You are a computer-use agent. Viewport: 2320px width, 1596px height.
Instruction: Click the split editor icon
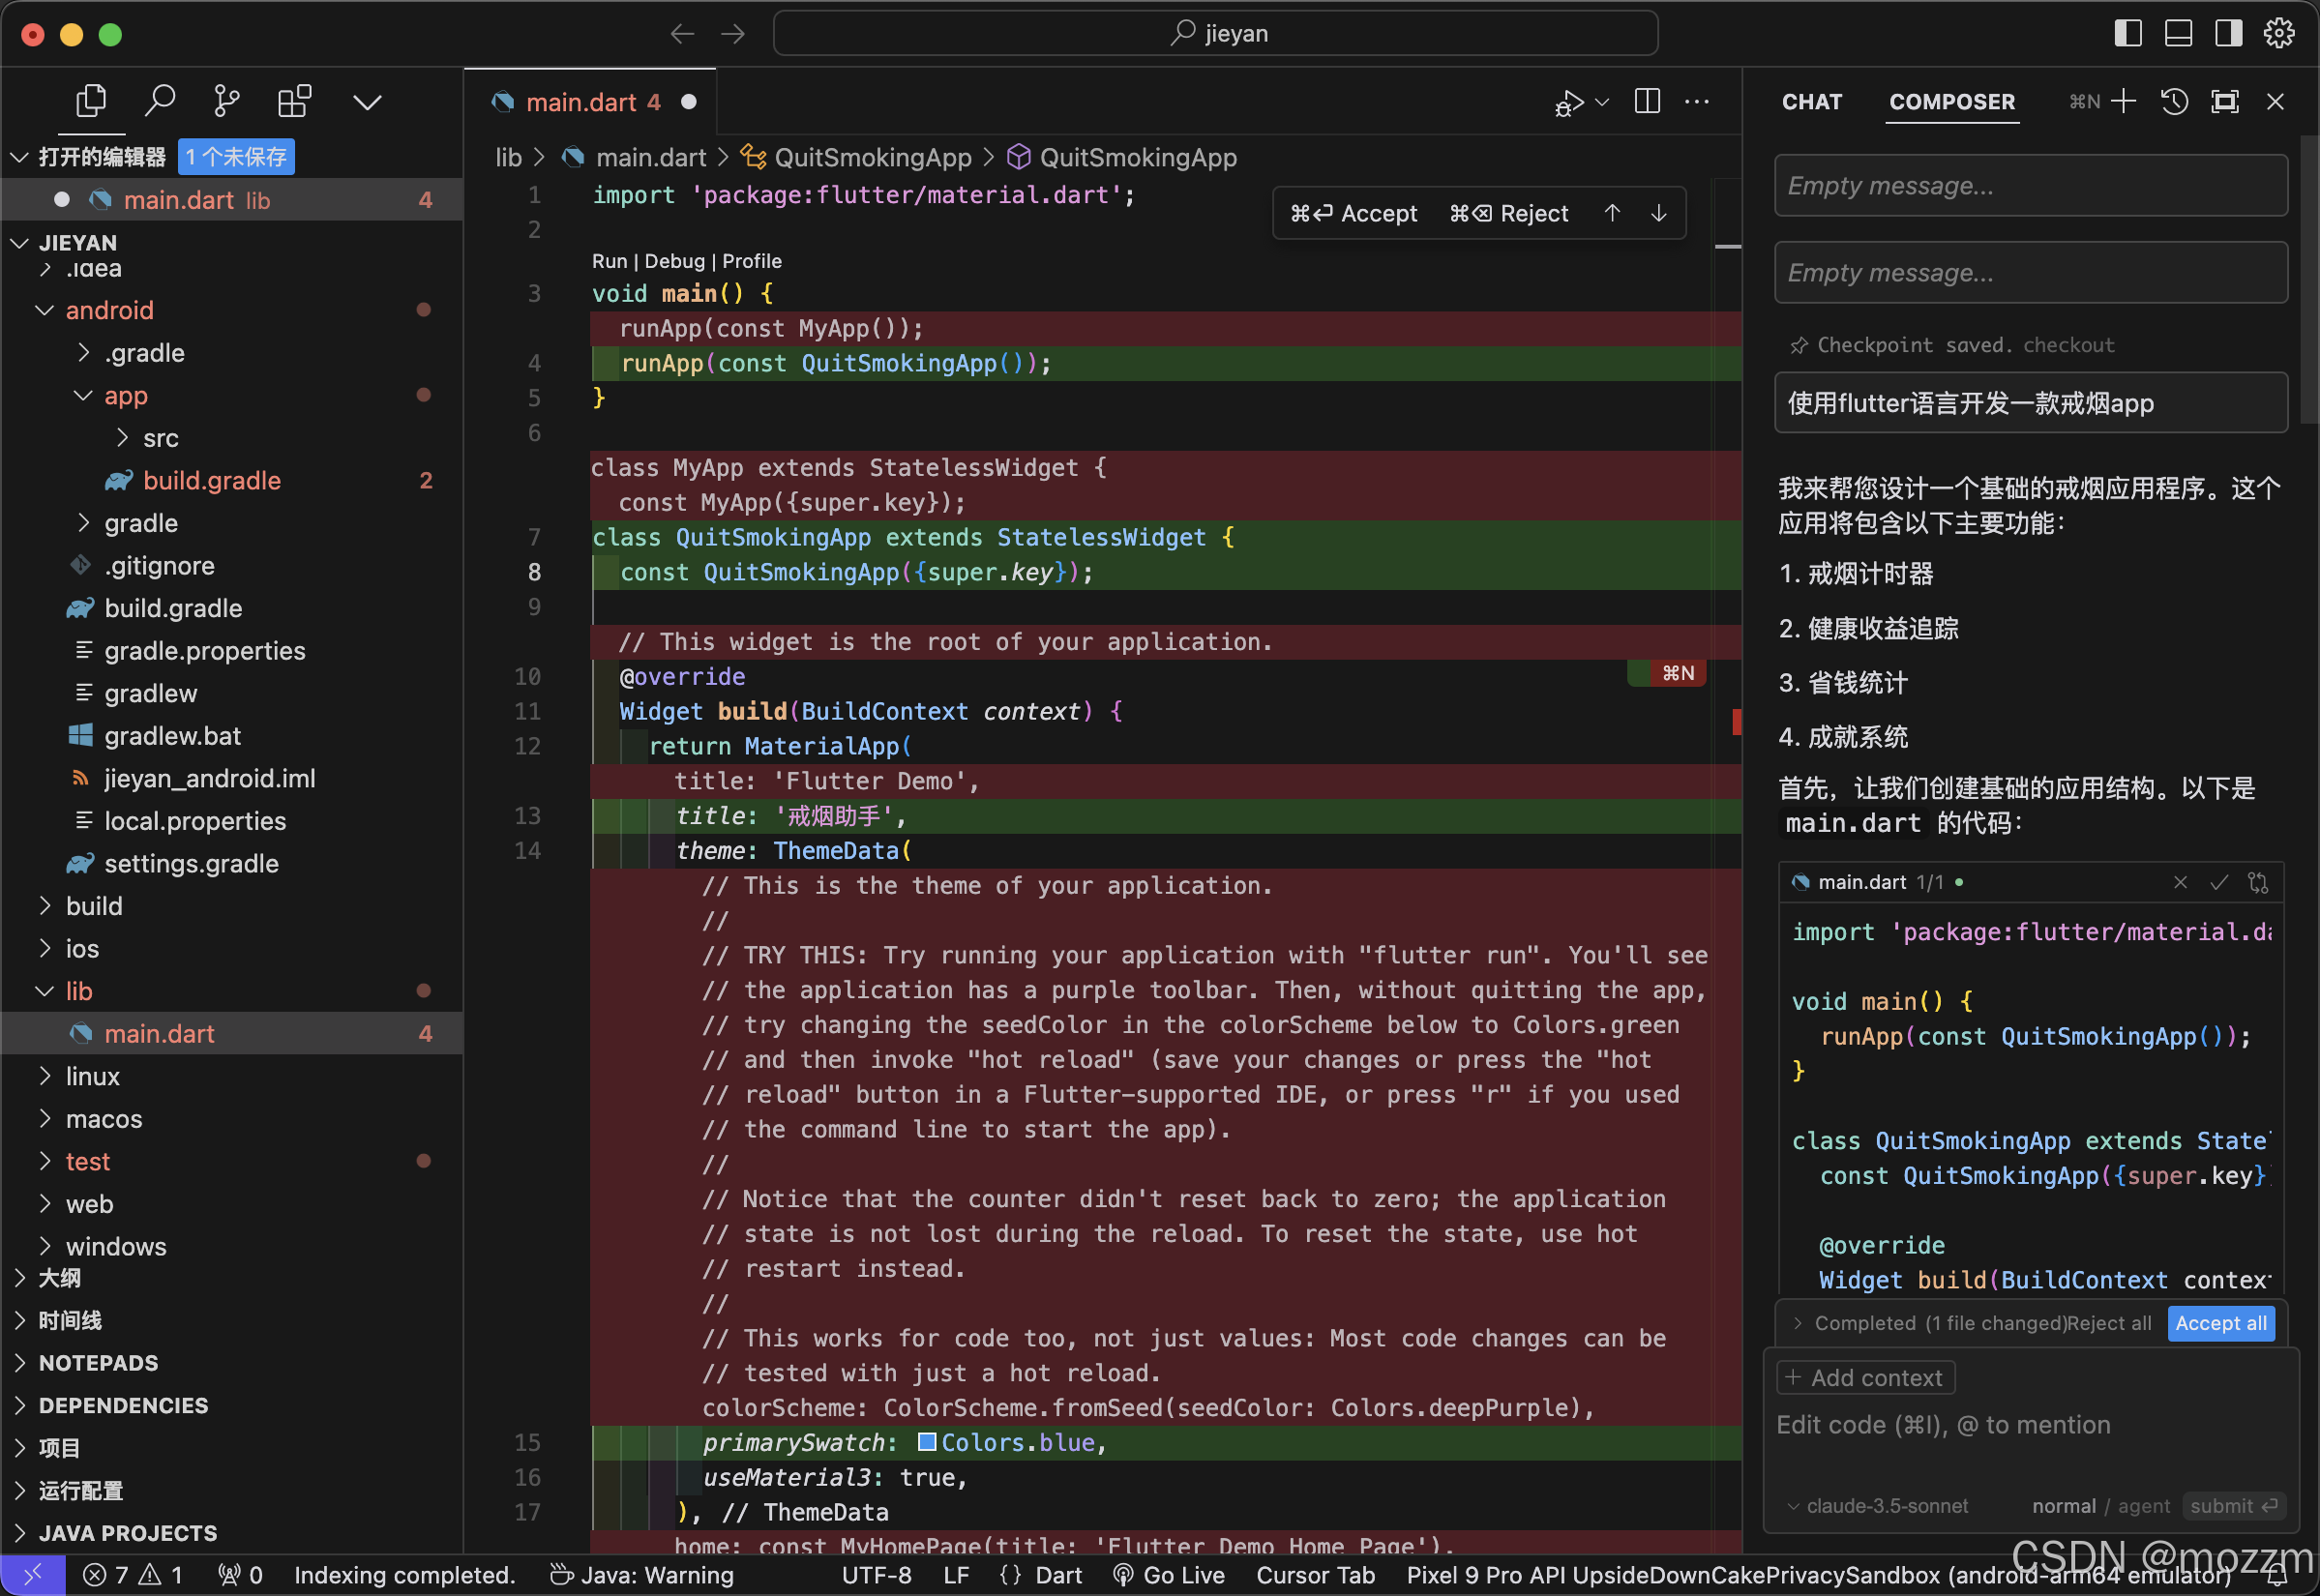pyautogui.click(x=1647, y=101)
